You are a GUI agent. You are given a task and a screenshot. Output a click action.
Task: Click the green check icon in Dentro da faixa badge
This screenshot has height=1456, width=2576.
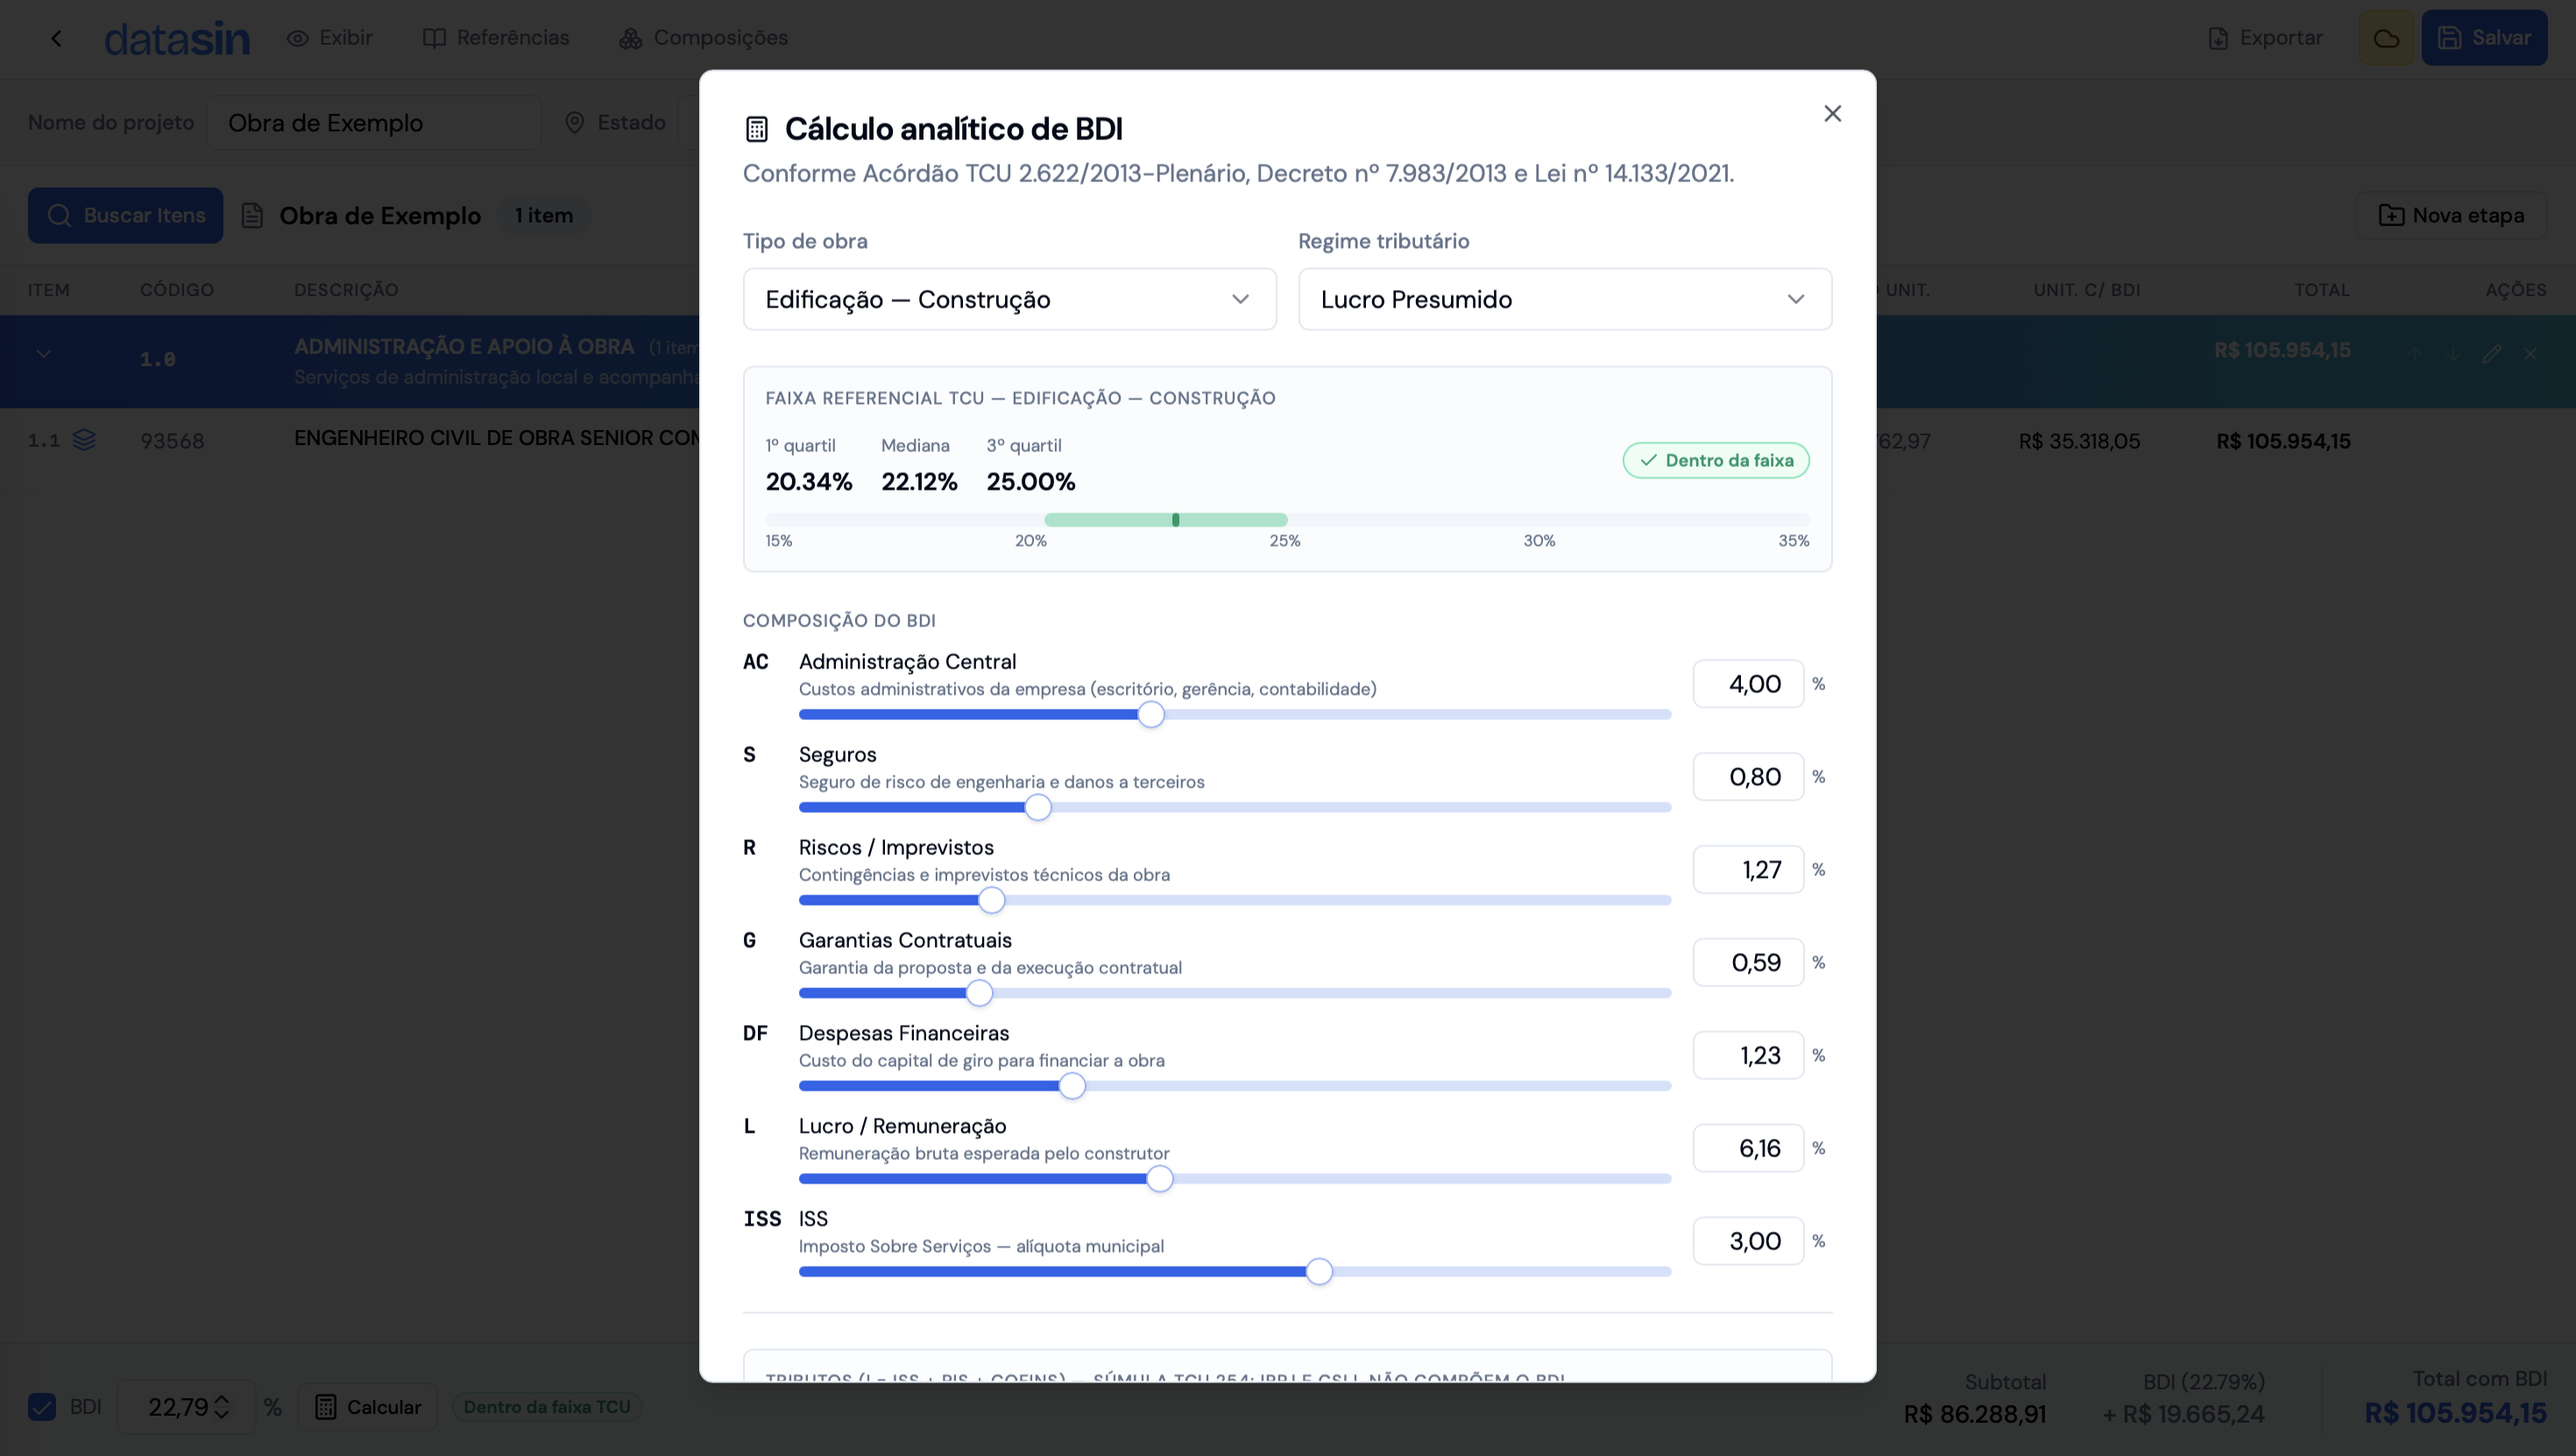pos(1648,461)
